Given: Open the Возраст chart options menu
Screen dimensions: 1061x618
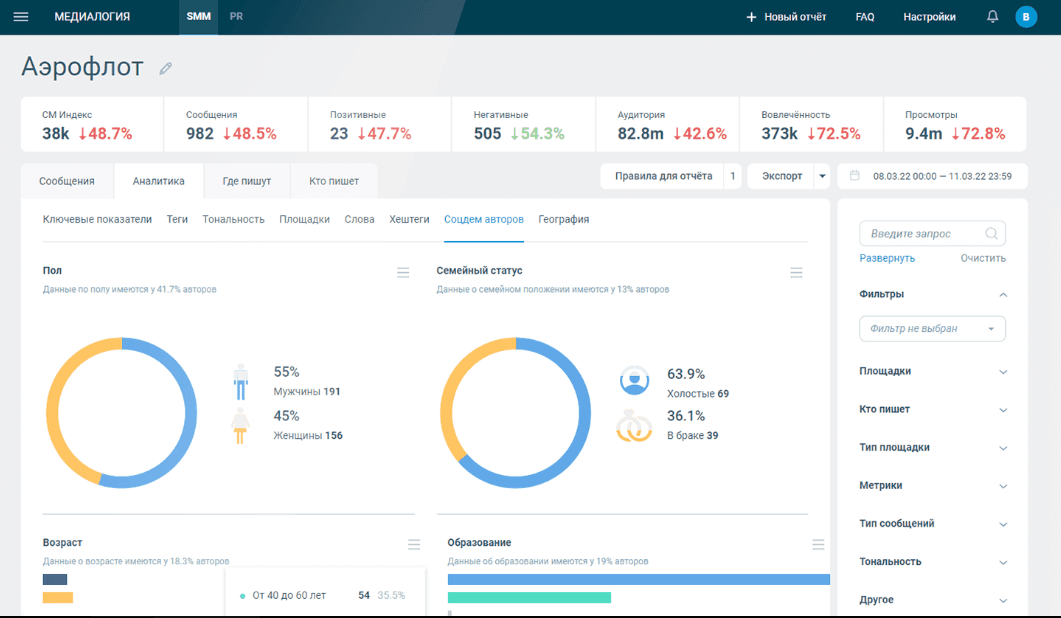Looking at the screenshot, I should (414, 544).
